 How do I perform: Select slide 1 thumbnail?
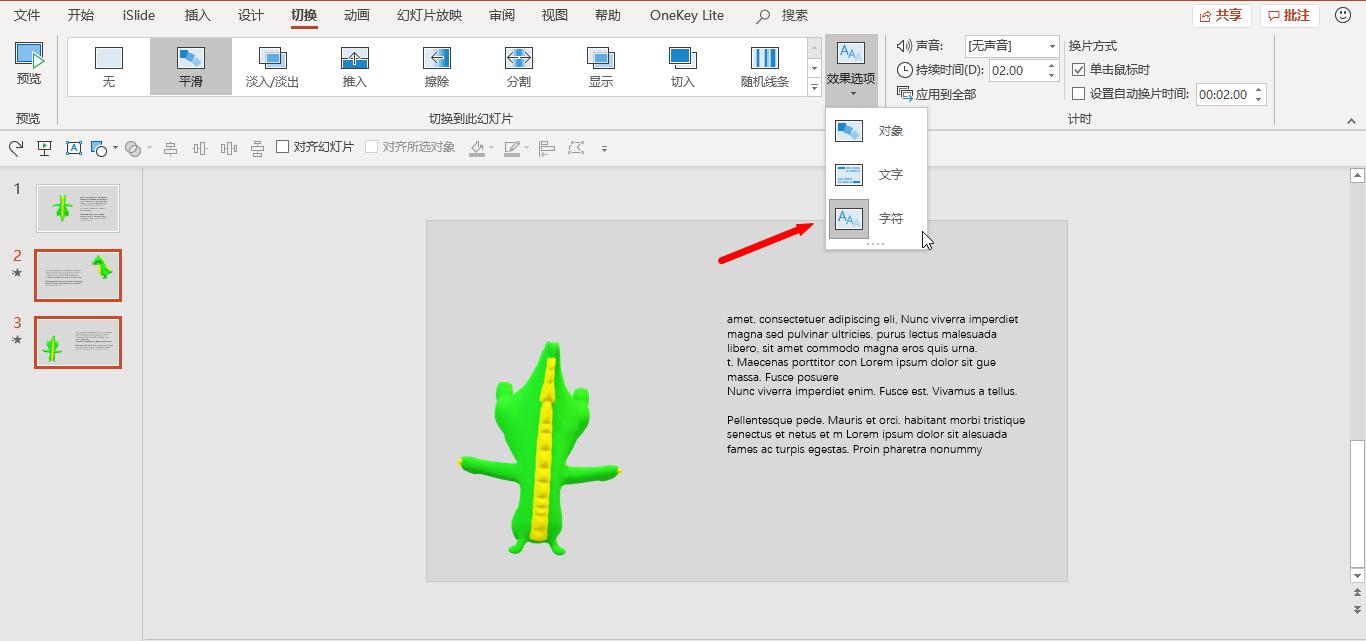click(x=78, y=208)
